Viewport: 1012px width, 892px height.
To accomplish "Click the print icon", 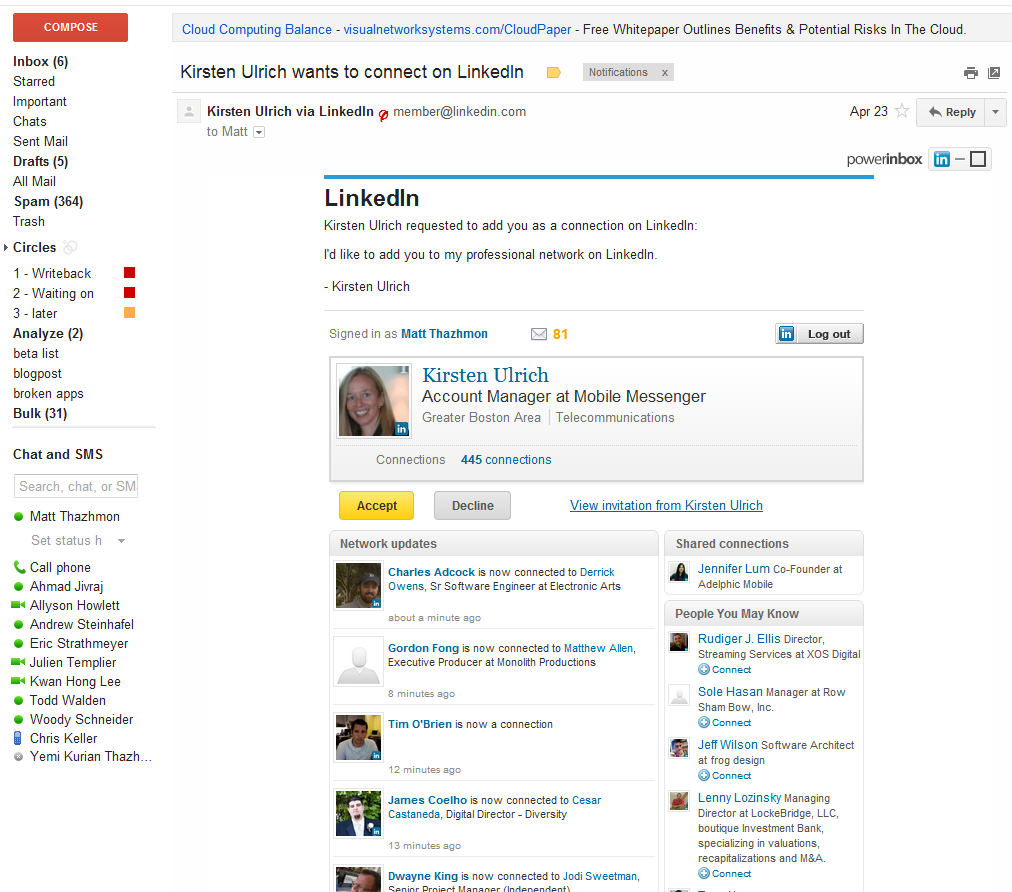I will click(x=970, y=73).
